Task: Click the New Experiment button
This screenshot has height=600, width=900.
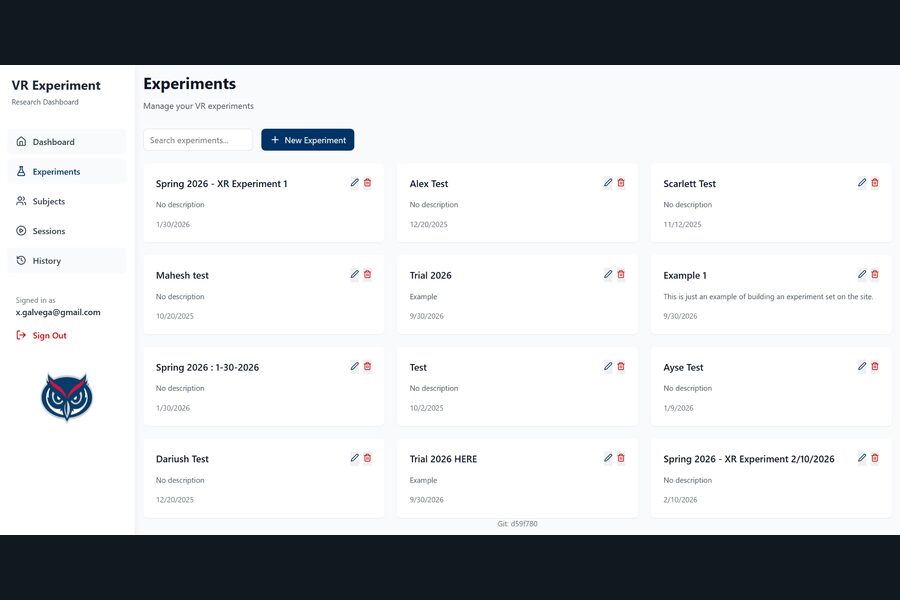Action: (x=308, y=140)
